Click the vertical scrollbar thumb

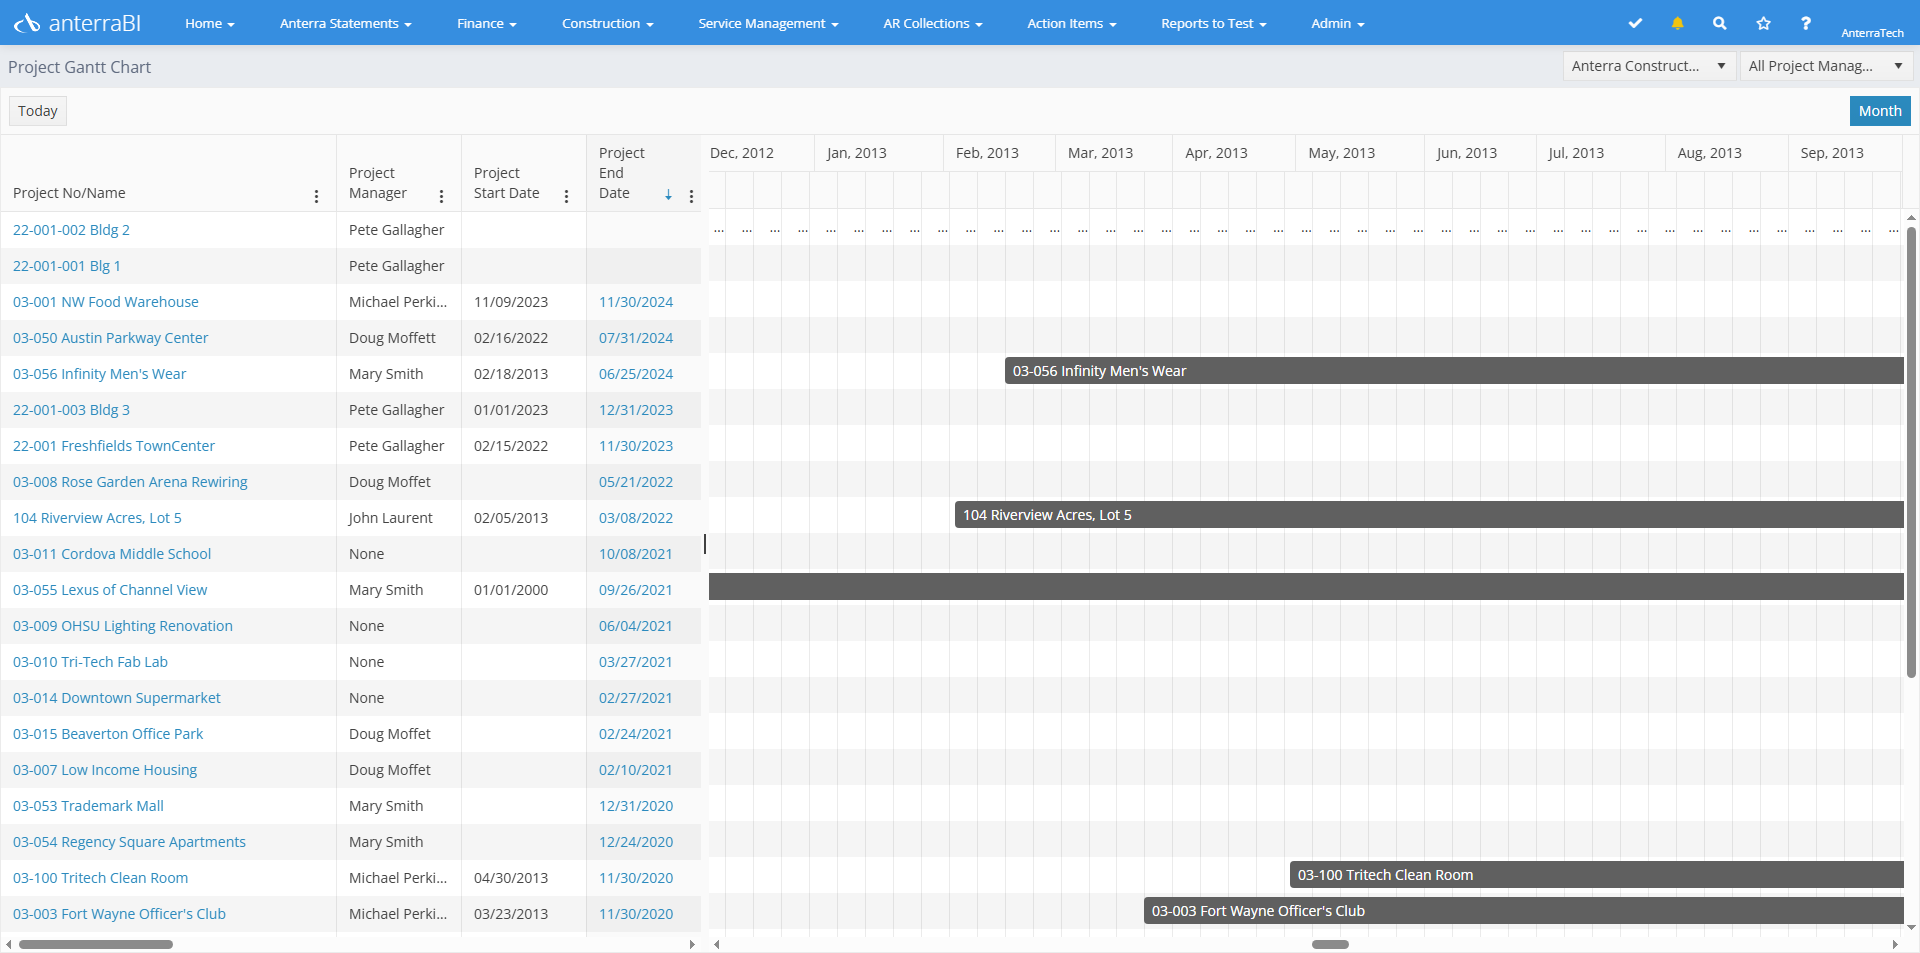[x=1911, y=452]
